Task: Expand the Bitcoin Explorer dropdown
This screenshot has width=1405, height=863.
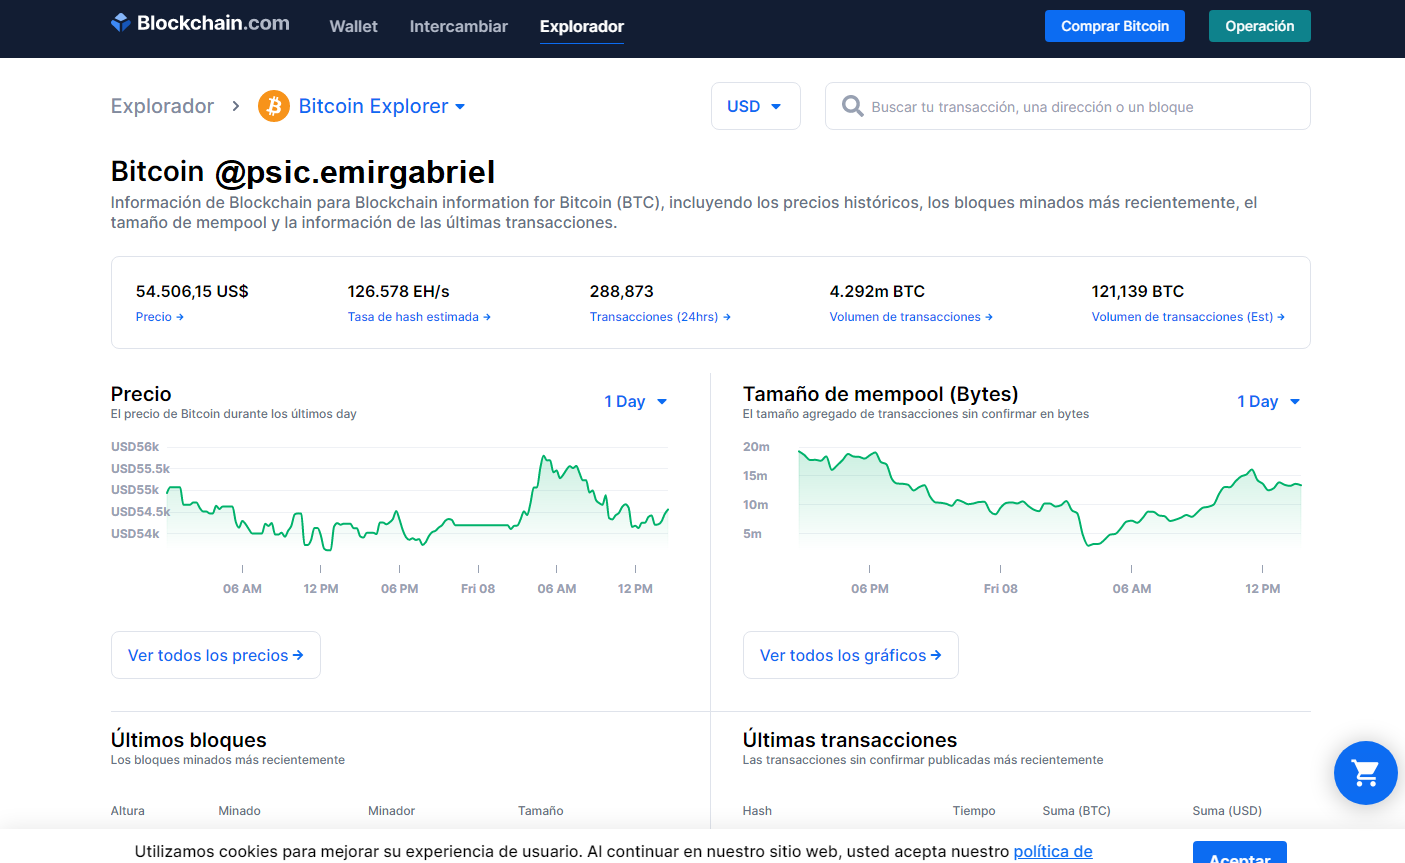Action: (382, 106)
